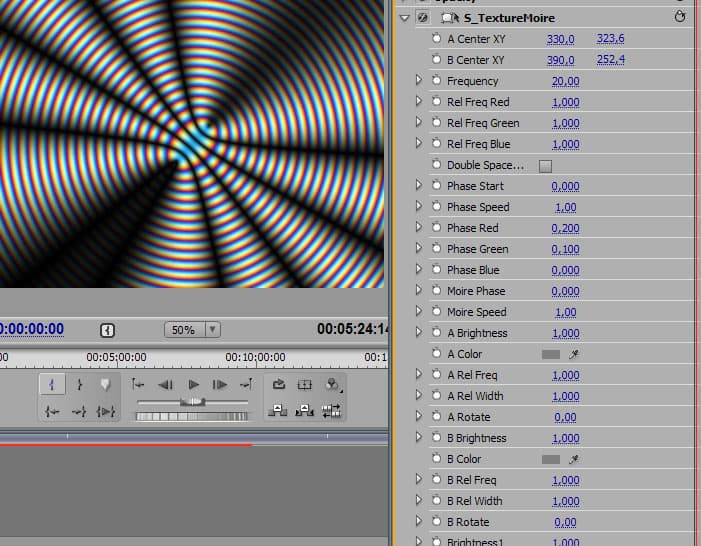The height and width of the screenshot is (546, 701).
Task: Expand the Rel Freq Blue property
Action: click(x=418, y=144)
